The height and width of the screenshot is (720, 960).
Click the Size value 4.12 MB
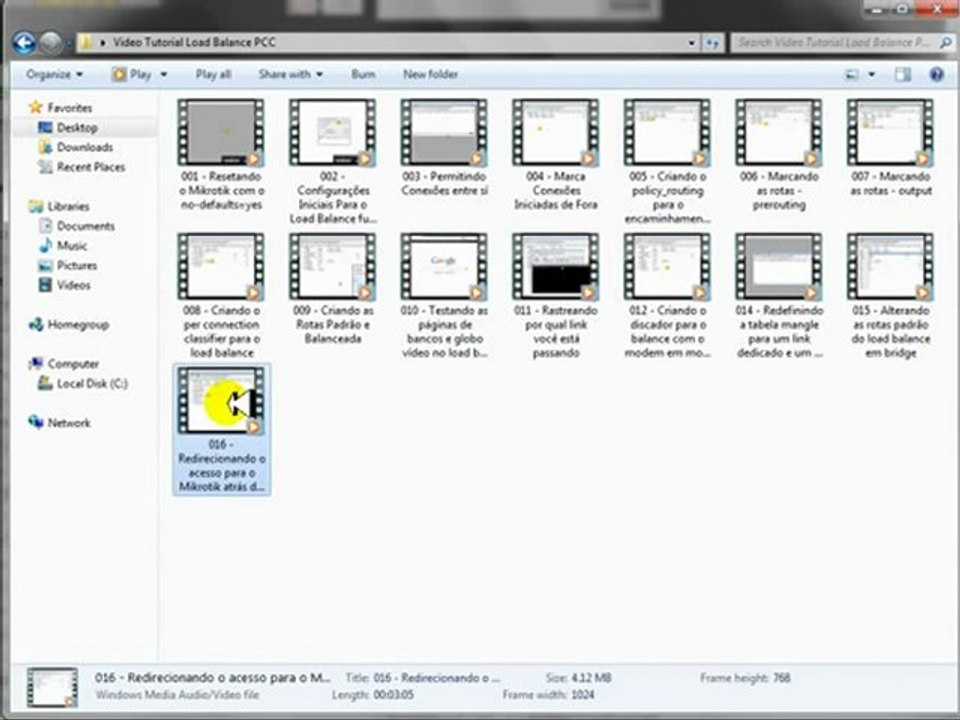click(590, 678)
